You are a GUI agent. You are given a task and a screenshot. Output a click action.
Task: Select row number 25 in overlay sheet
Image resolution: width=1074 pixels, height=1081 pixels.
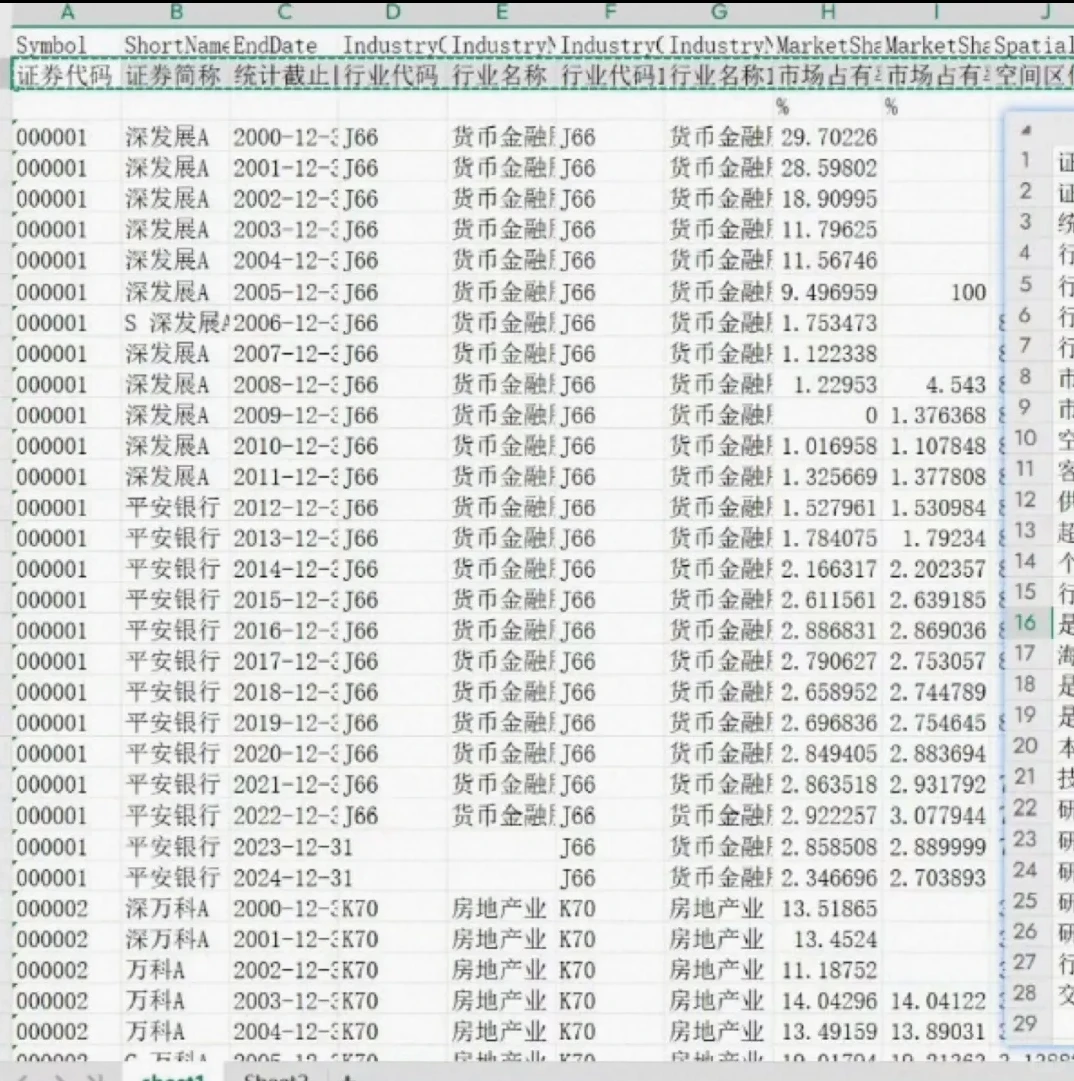1026,900
